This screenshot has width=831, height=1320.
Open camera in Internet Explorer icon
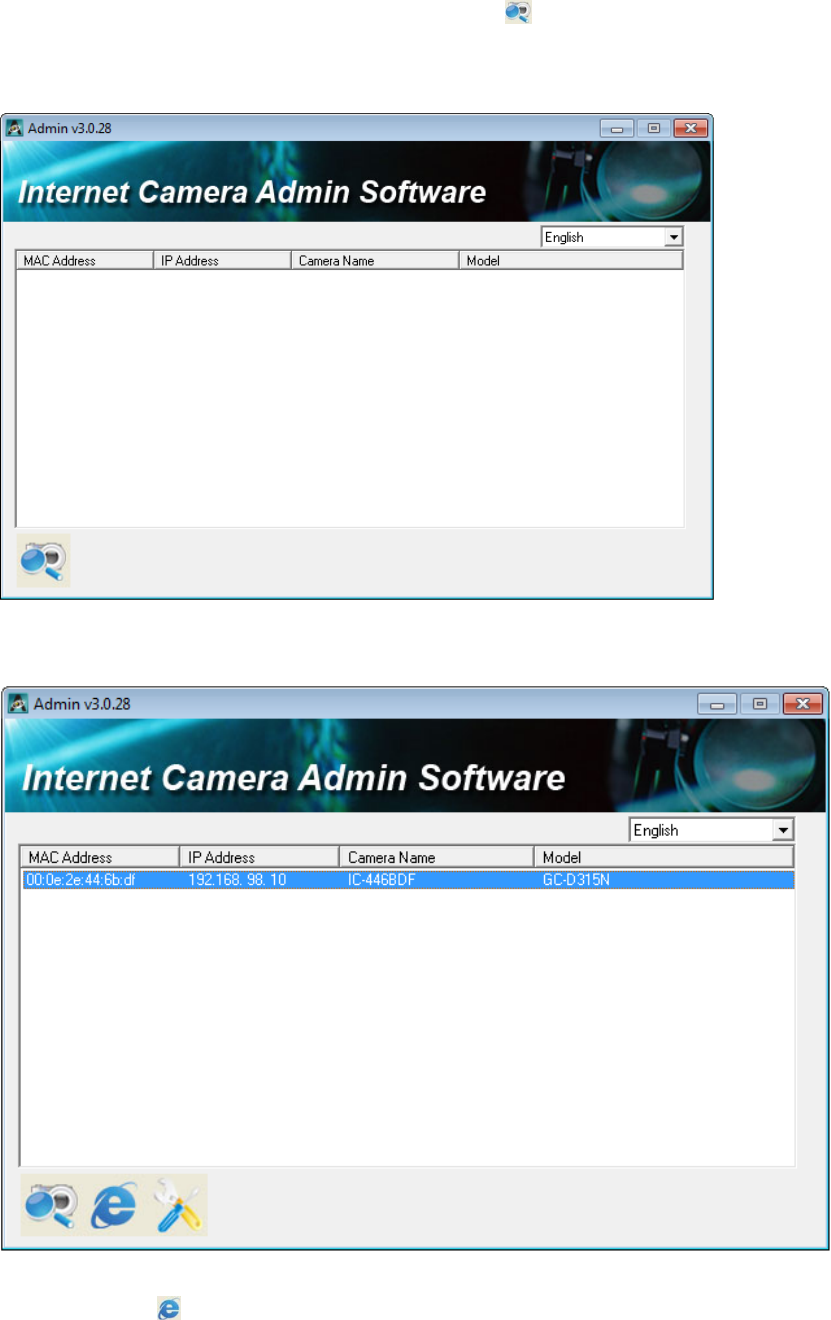(114, 1205)
